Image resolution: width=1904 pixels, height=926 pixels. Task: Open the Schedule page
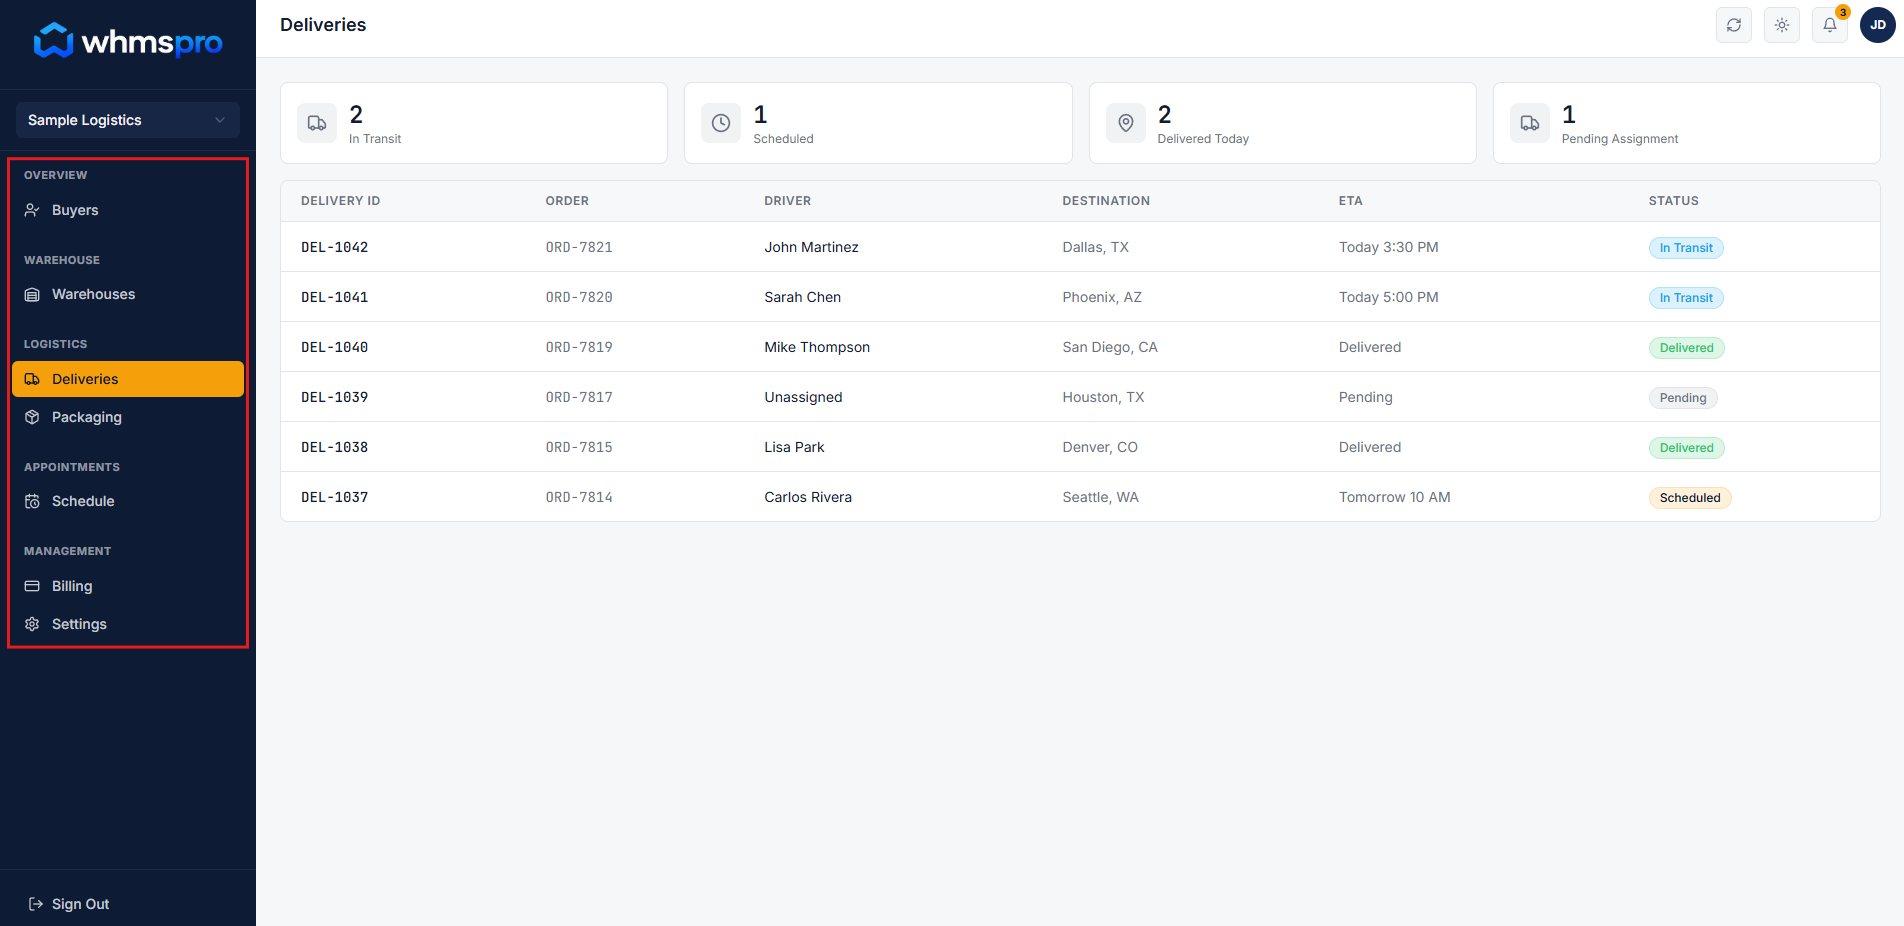pyautogui.click(x=128, y=501)
